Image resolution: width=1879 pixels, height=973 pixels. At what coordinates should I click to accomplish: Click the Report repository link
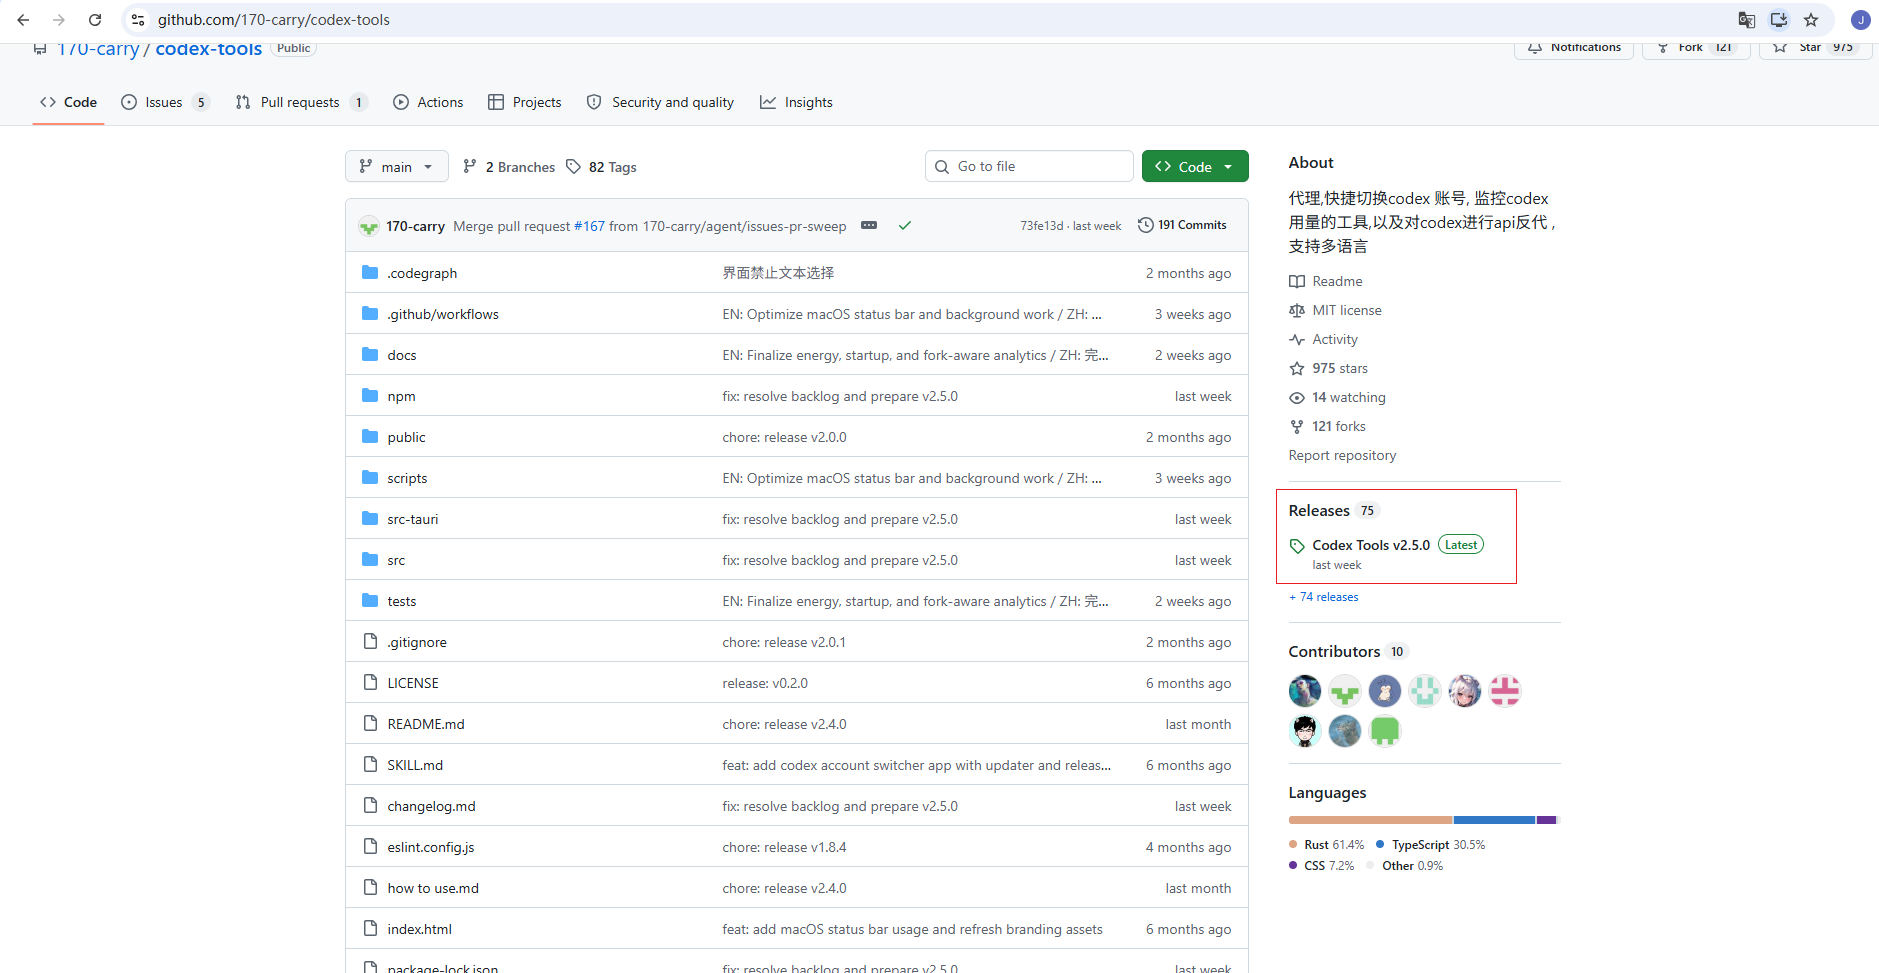pyautogui.click(x=1342, y=455)
